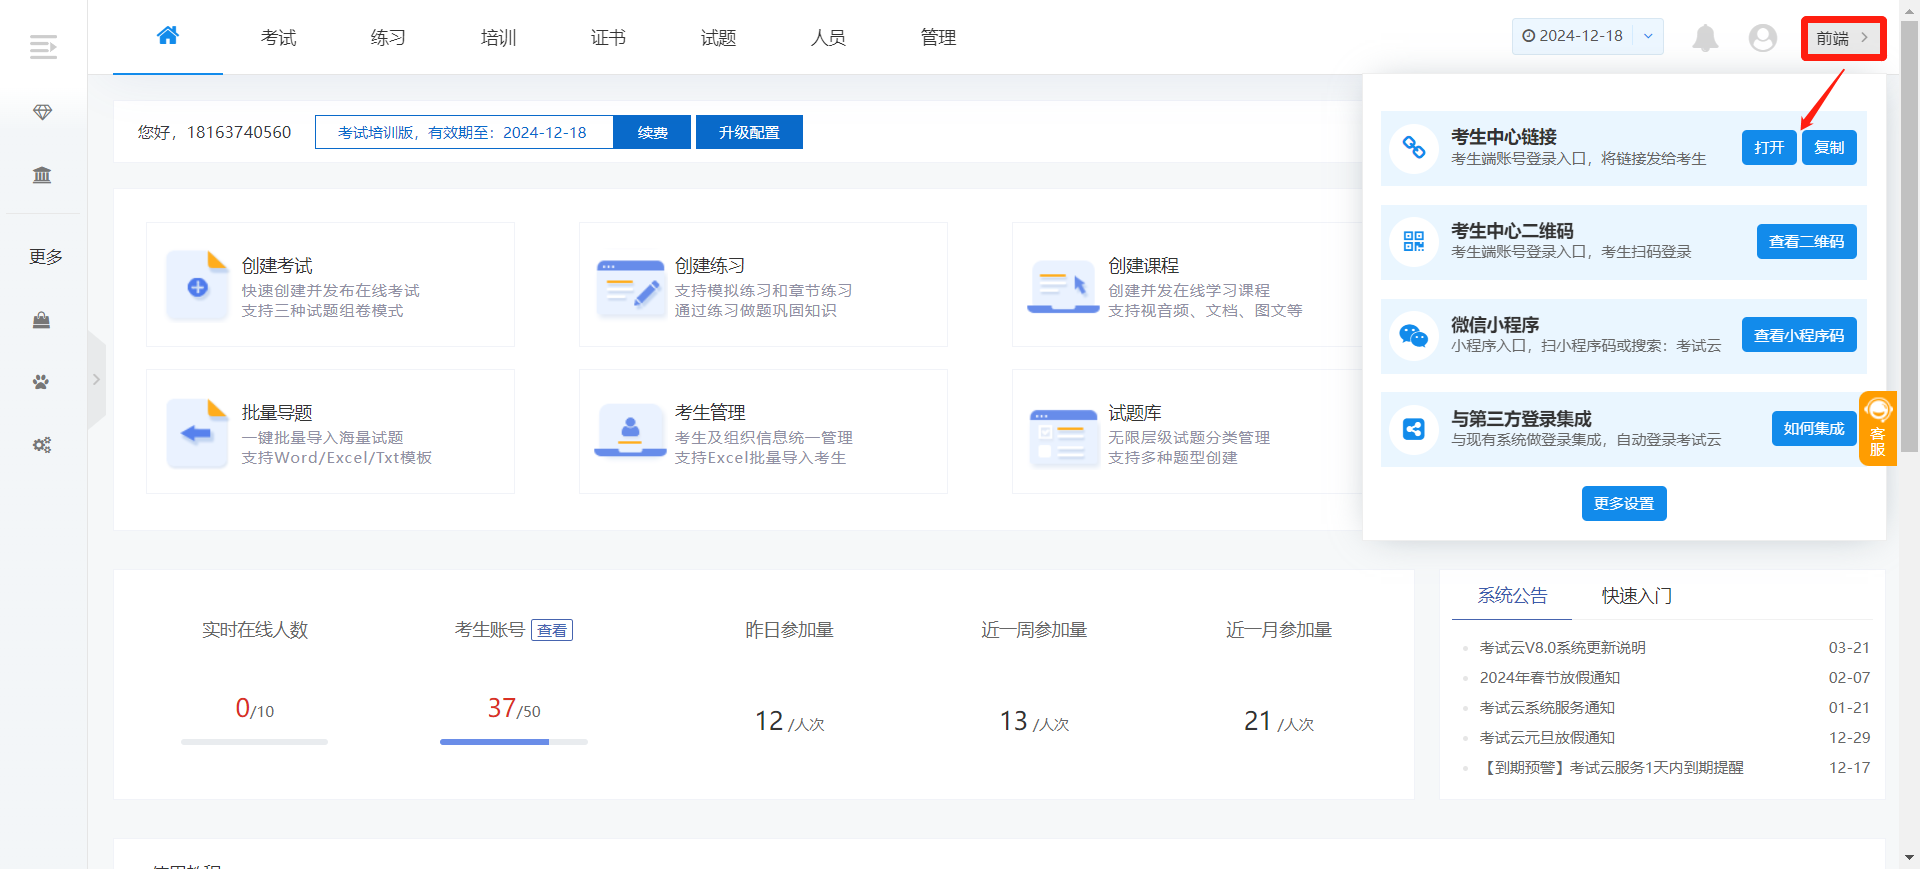The height and width of the screenshot is (869, 1920).
Task: Click the paw print sidebar icon
Action: (x=41, y=382)
